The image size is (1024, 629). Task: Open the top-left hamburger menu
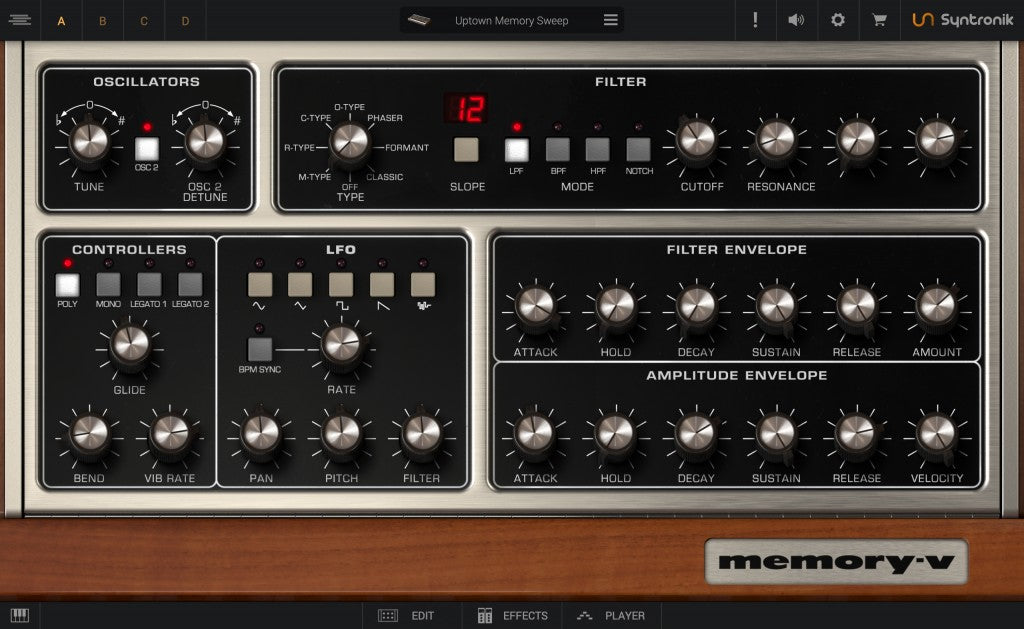20,19
